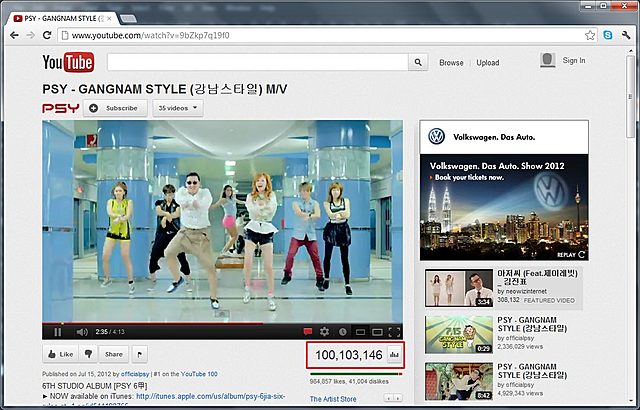Viewport: 640px width, 410px height.
Task: Click the YouTube search field
Action: pyautogui.click(x=258, y=62)
